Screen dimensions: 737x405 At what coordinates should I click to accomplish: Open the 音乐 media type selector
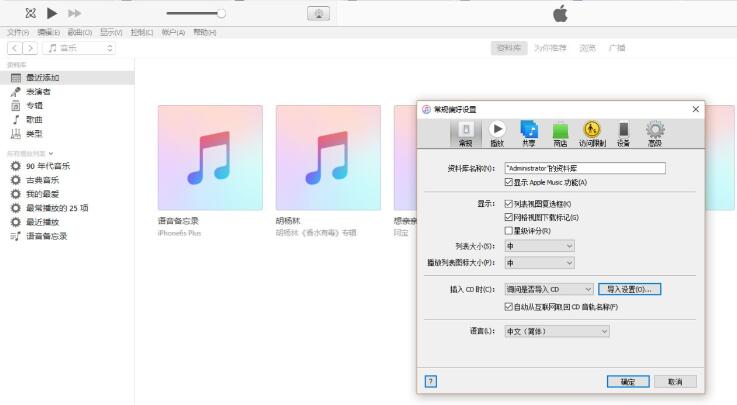pos(79,48)
